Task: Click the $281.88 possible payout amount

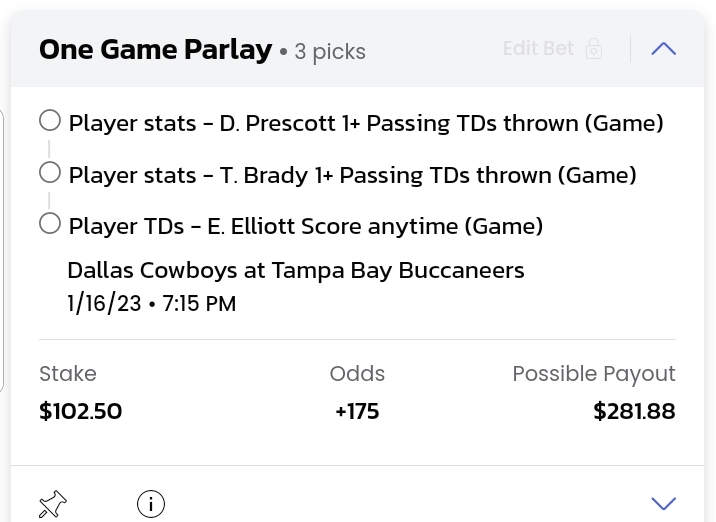Action: 634,411
